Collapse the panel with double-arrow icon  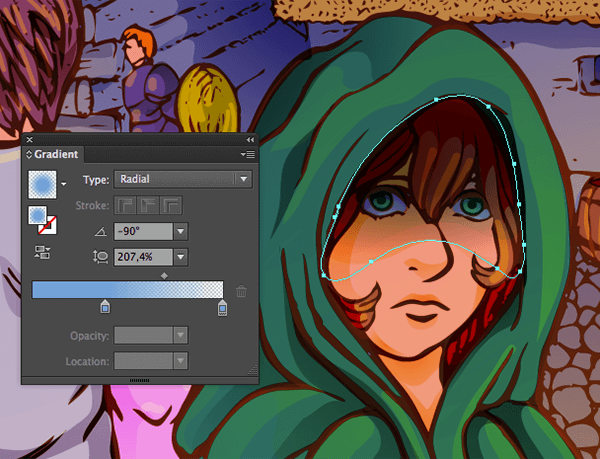[250, 140]
